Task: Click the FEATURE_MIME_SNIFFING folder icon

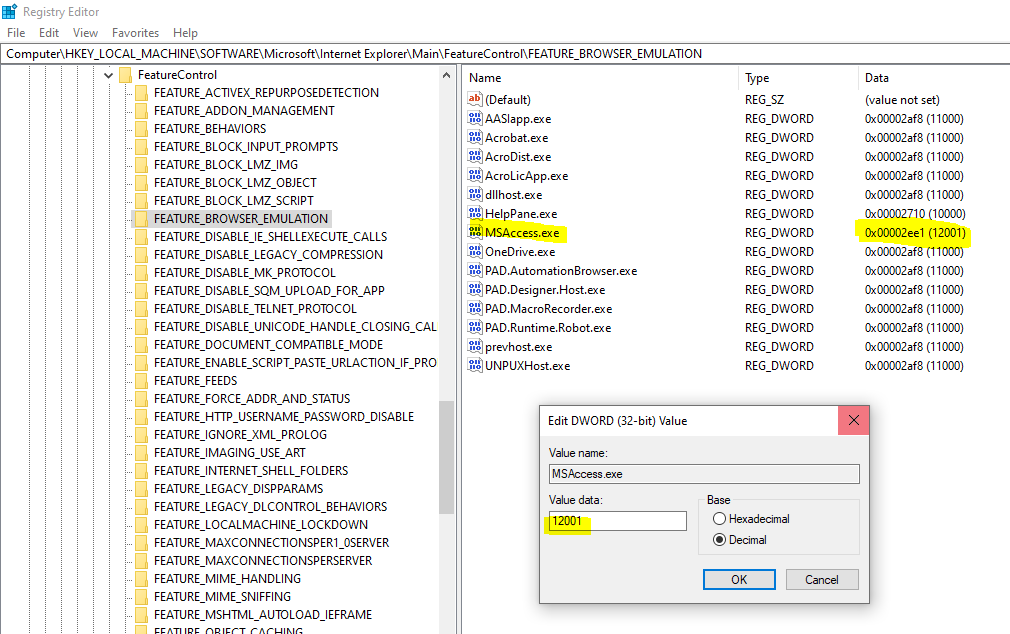Action: pos(142,597)
